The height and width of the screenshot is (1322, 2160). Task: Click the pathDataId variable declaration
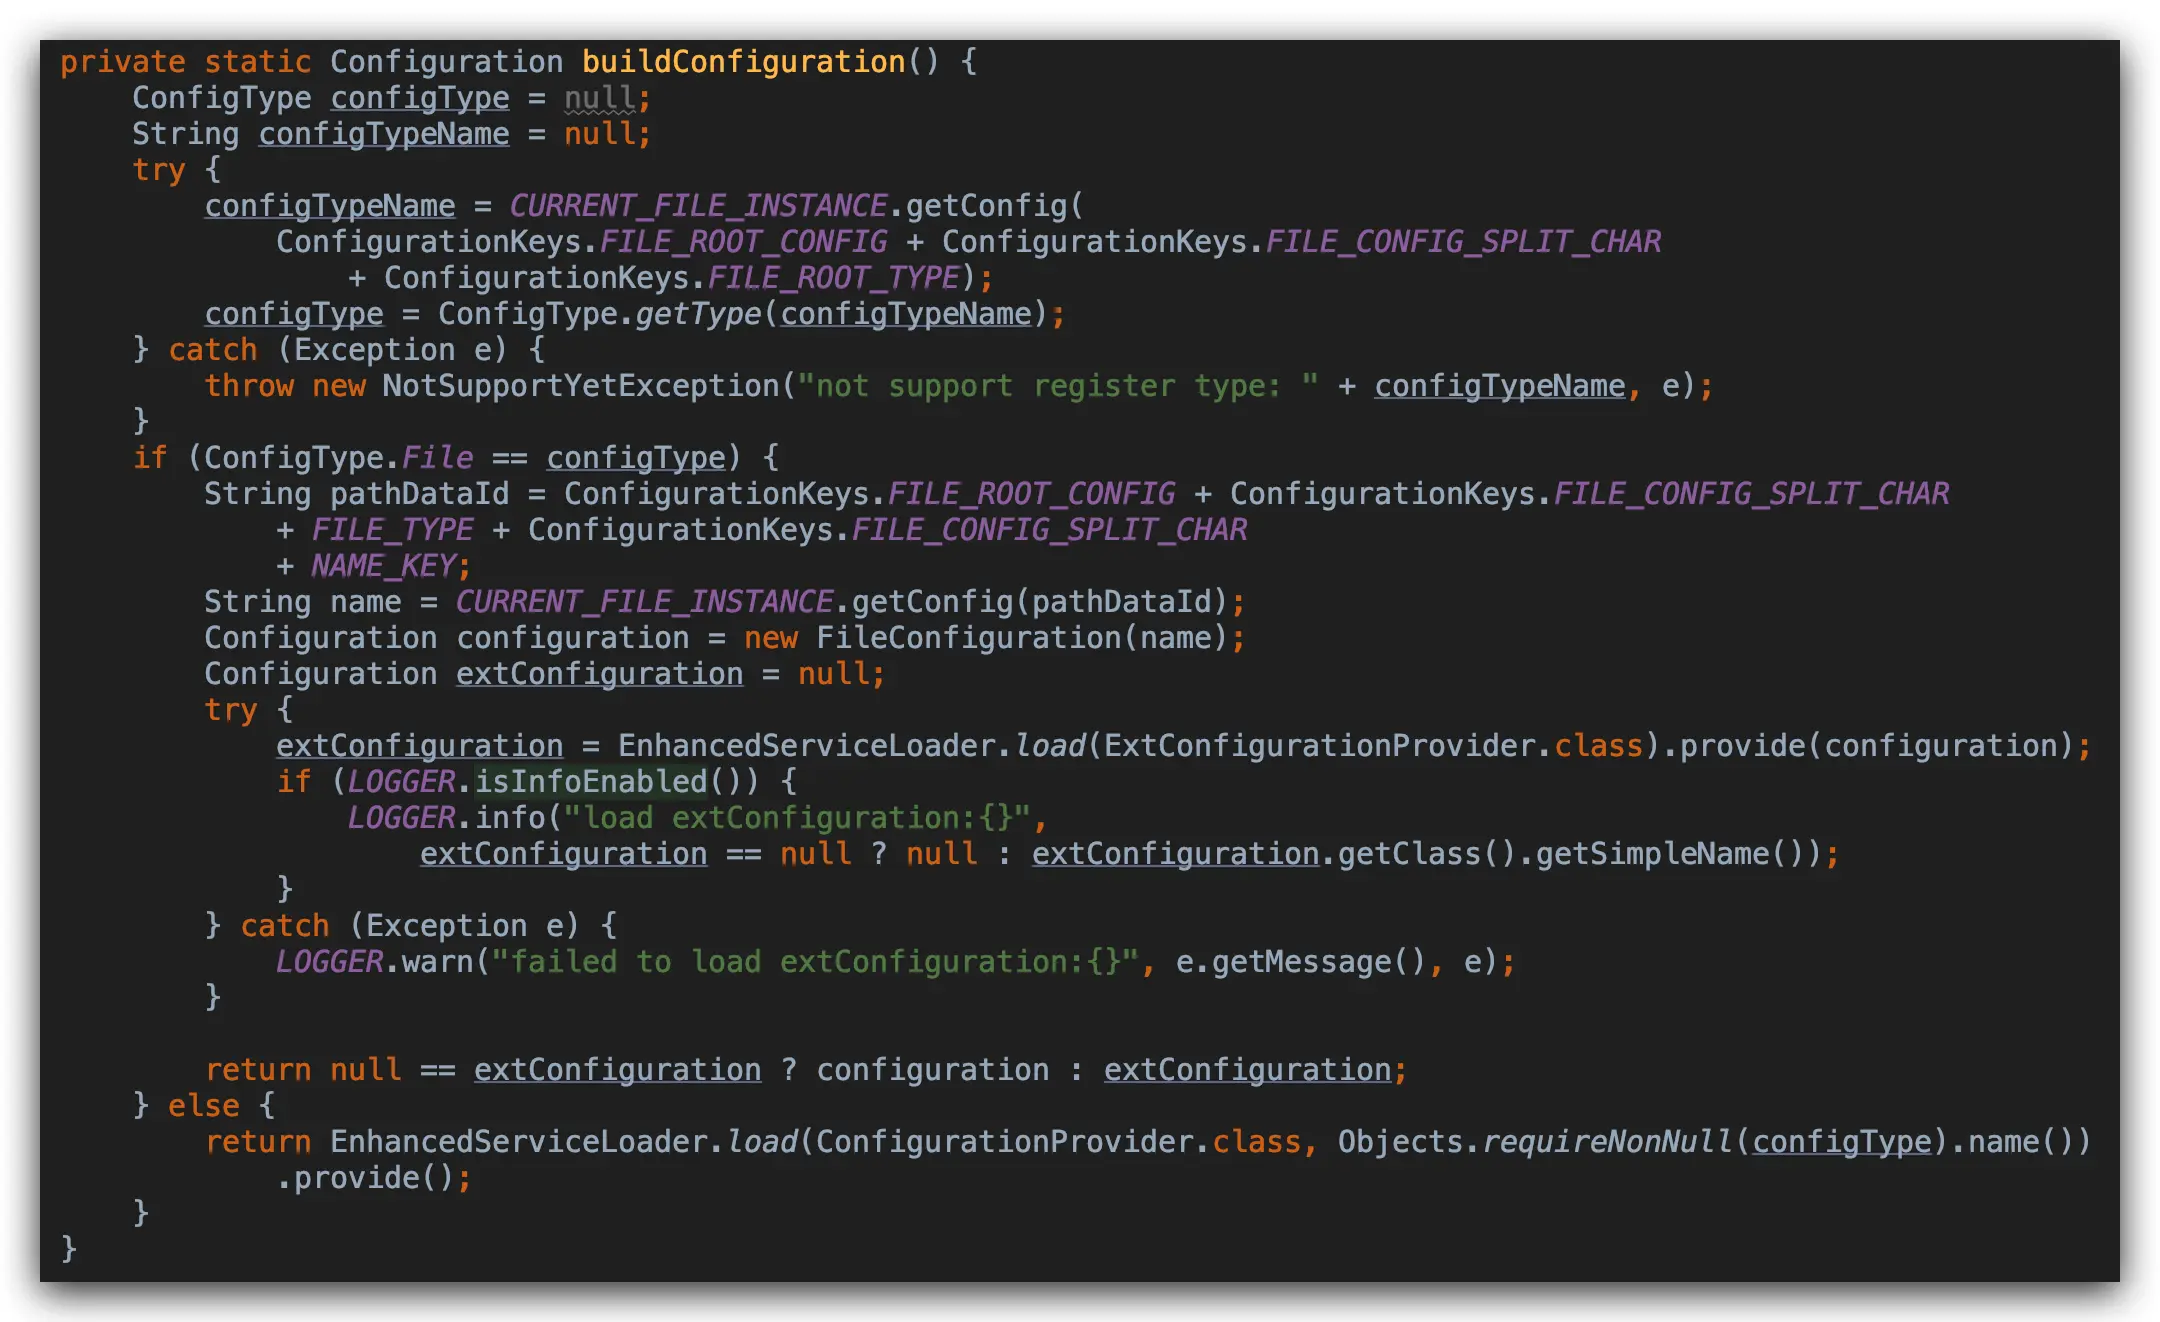click(419, 494)
